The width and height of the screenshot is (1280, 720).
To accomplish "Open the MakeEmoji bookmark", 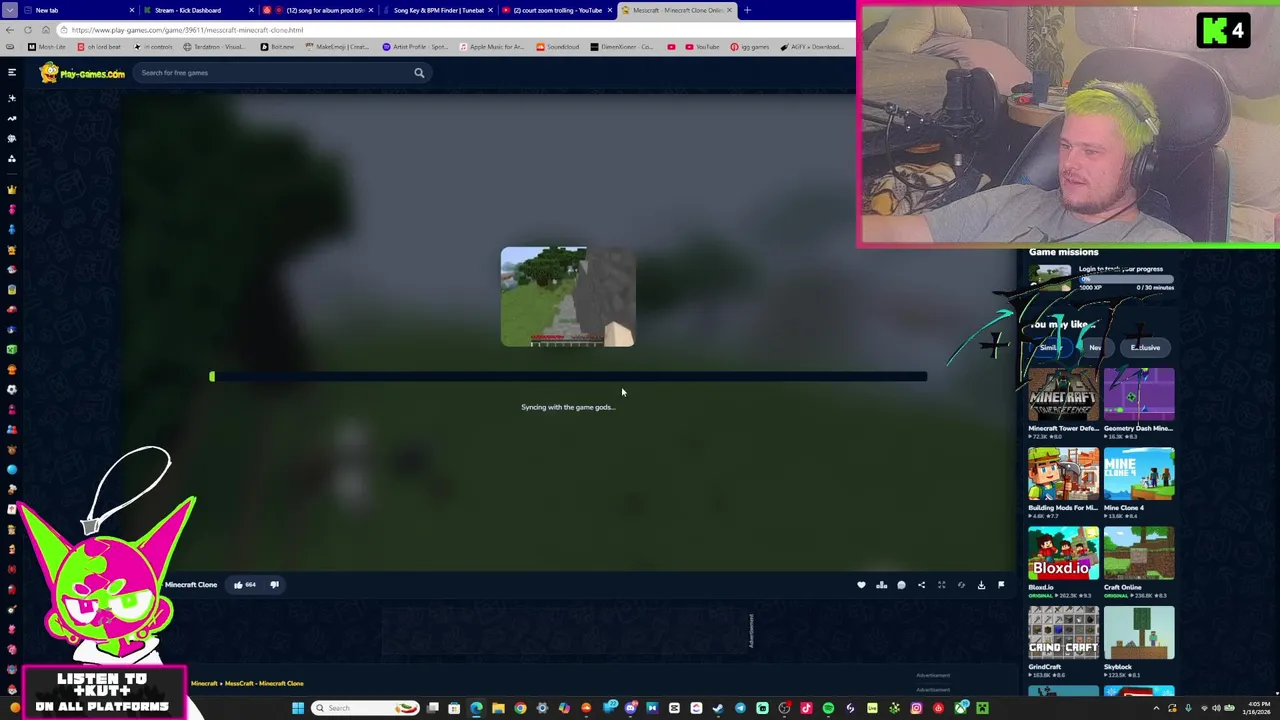I will tap(336, 47).
